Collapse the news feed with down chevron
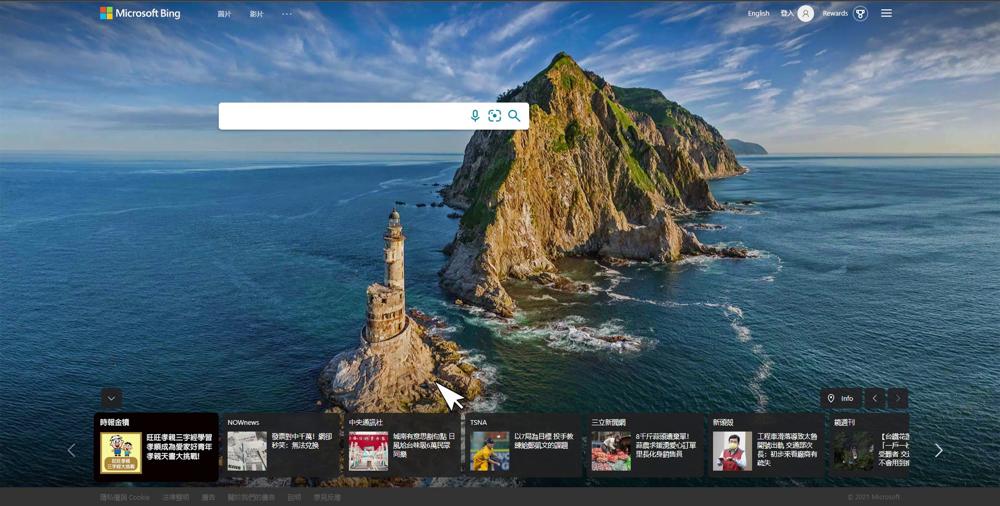1000x506 pixels. [x=112, y=398]
